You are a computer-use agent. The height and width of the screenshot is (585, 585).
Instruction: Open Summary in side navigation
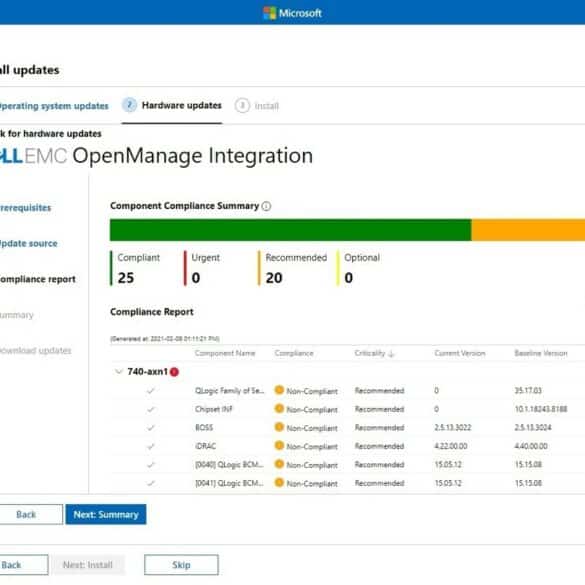[17, 315]
